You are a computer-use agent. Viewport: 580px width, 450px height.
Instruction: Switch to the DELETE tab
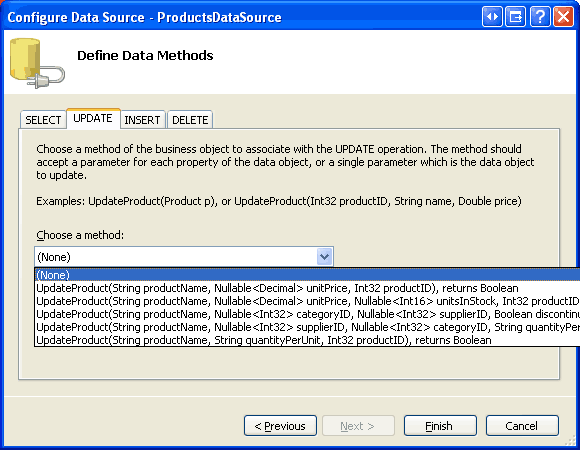coord(190,120)
